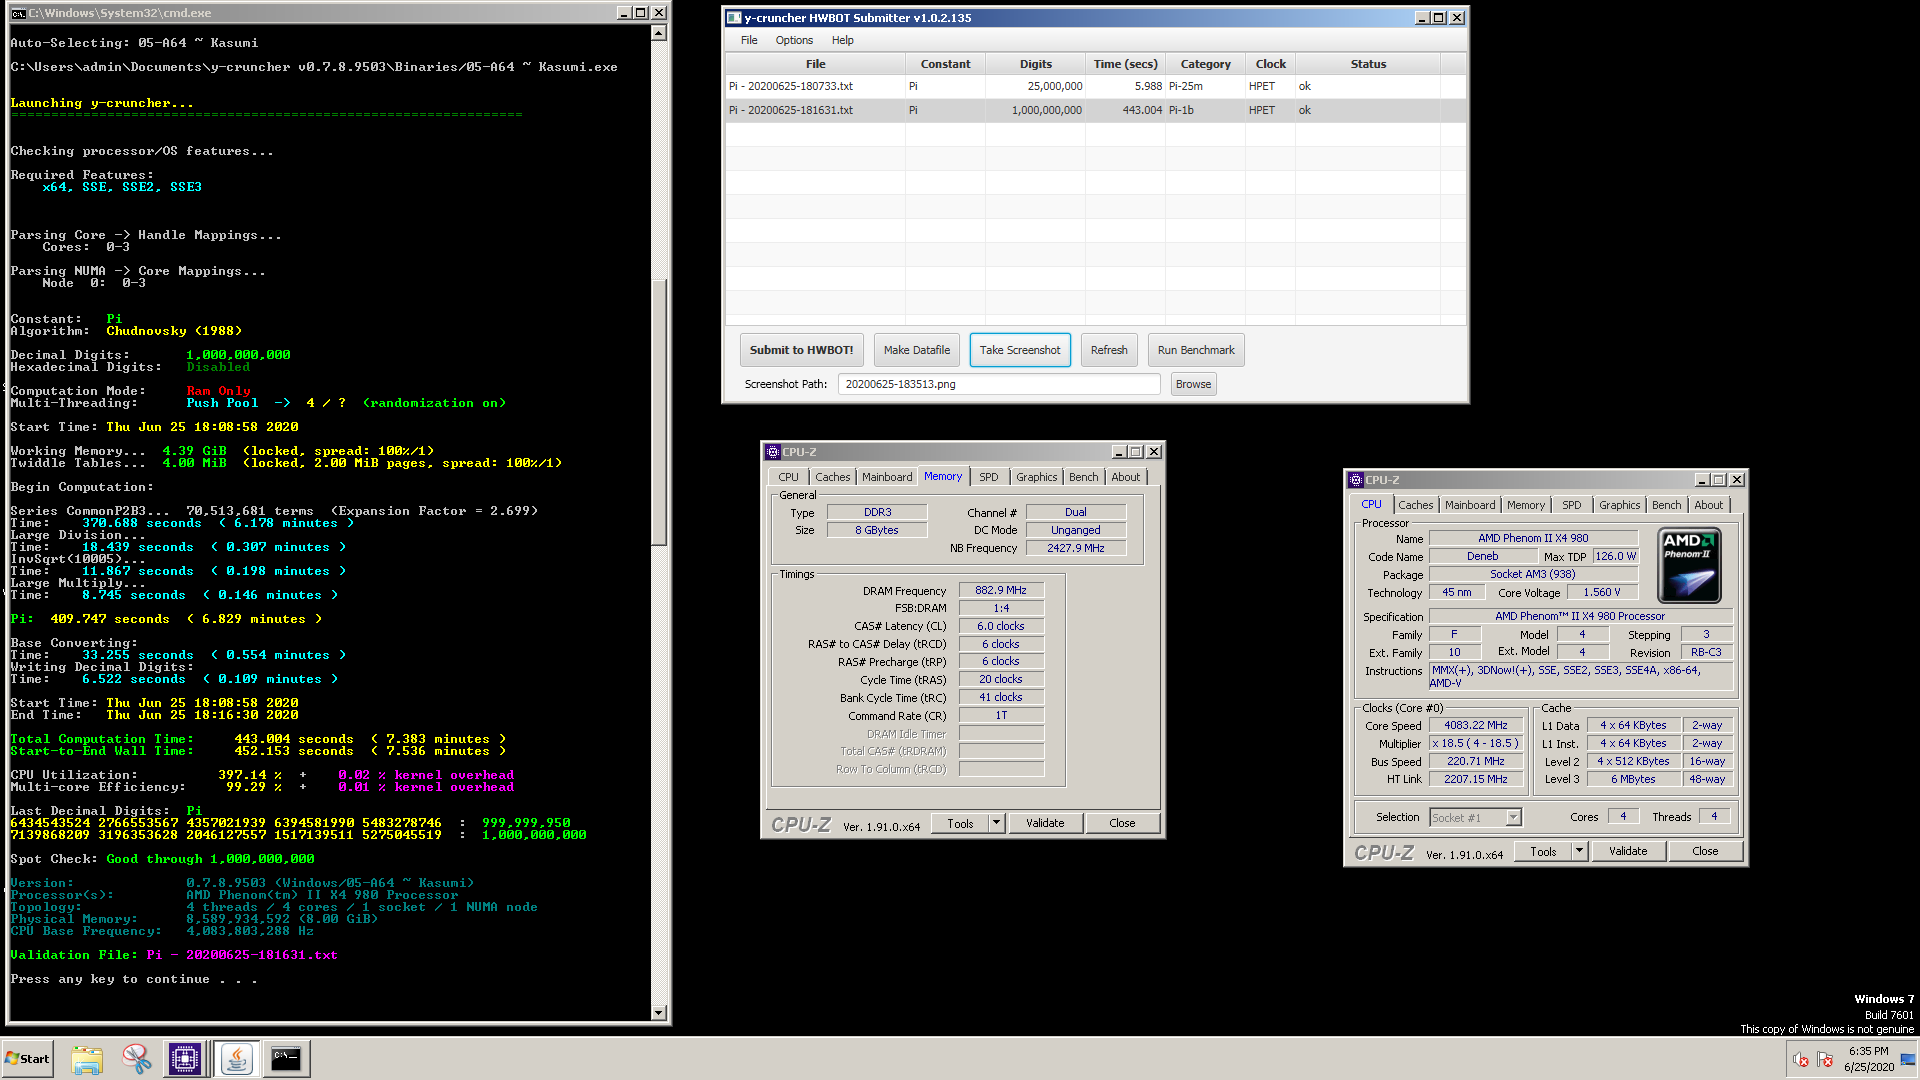
Task: Sort by the Digits column header
Action: click(1035, 64)
